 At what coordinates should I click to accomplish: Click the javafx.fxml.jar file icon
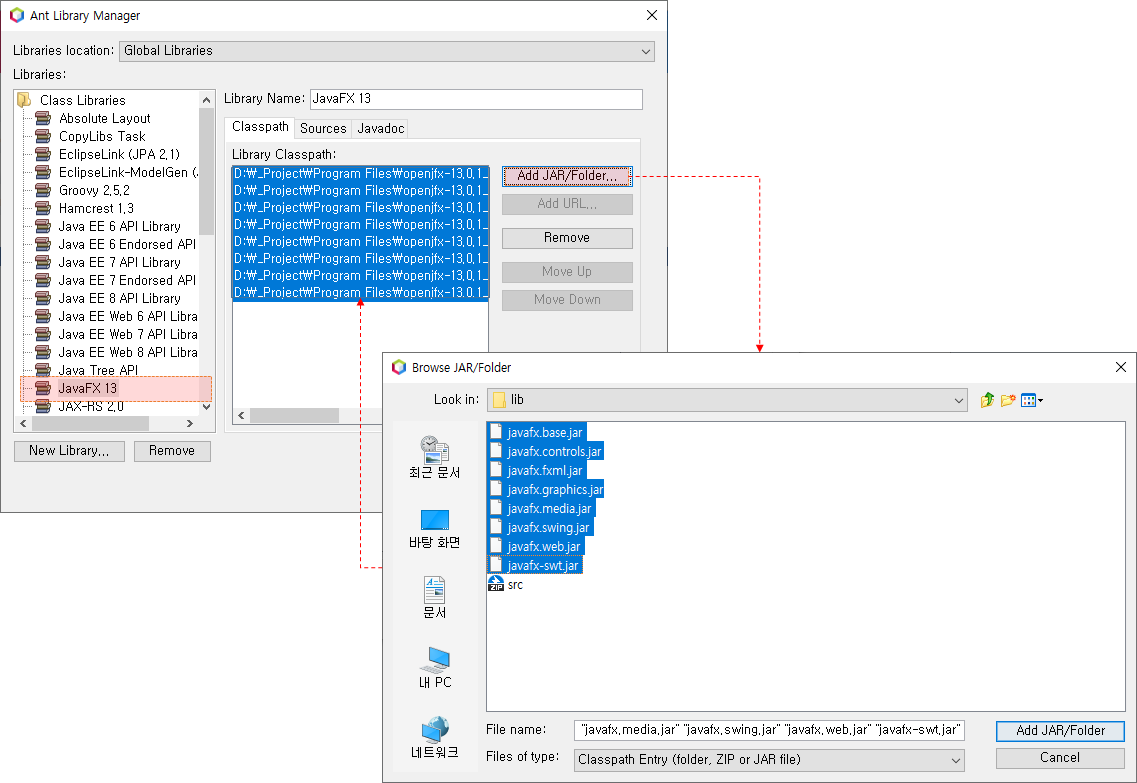pos(496,470)
